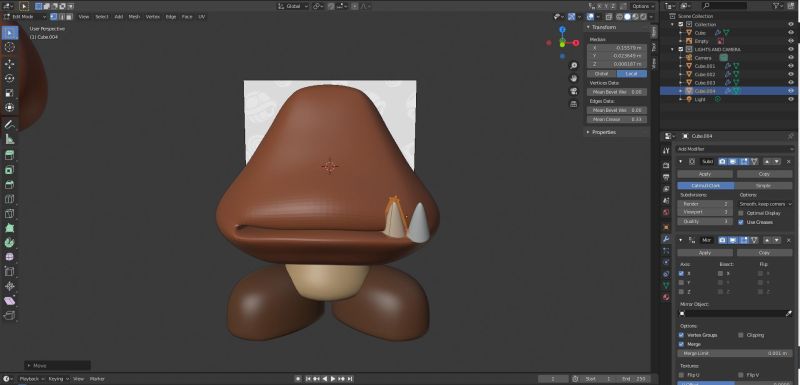Remove the Mirror modifier with X
This screenshot has height=385, width=800.
788,240
